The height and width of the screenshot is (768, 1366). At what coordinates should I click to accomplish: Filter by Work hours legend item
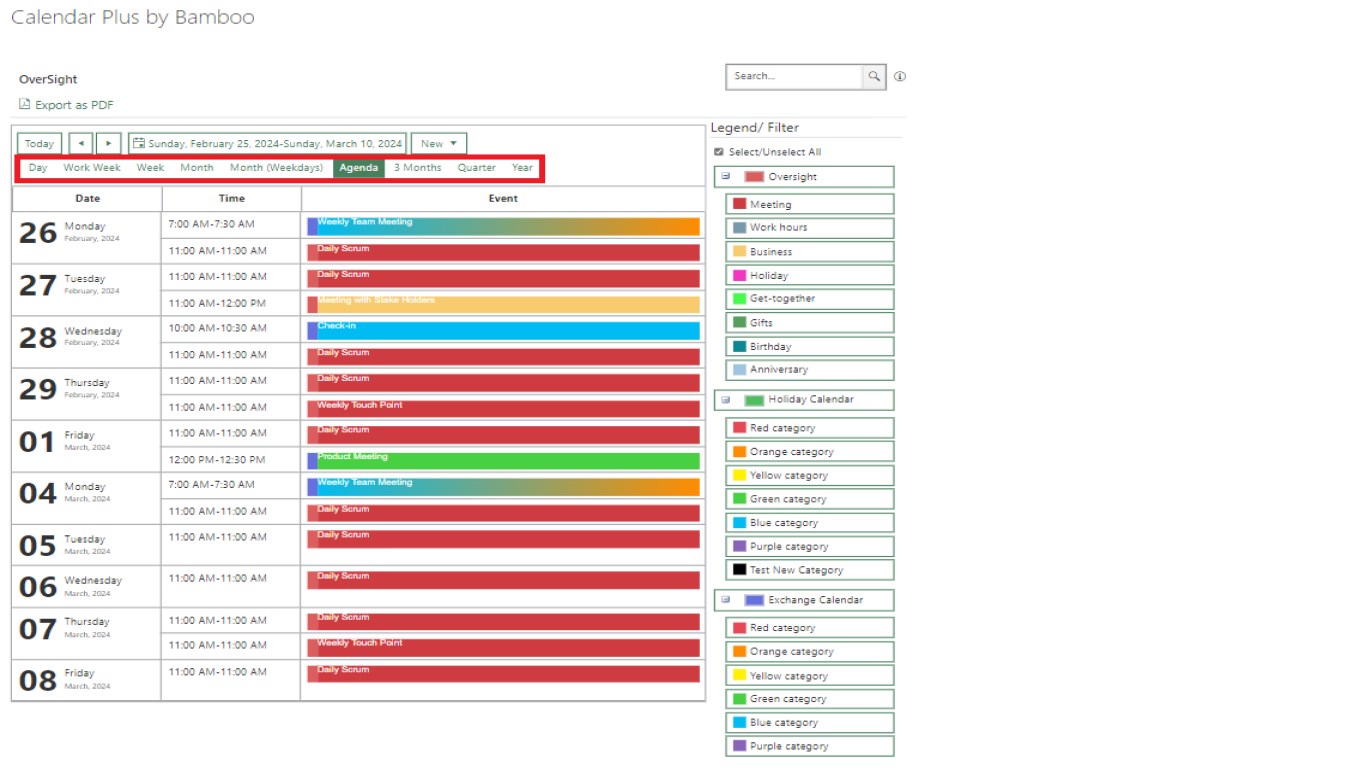click(810, 227)
